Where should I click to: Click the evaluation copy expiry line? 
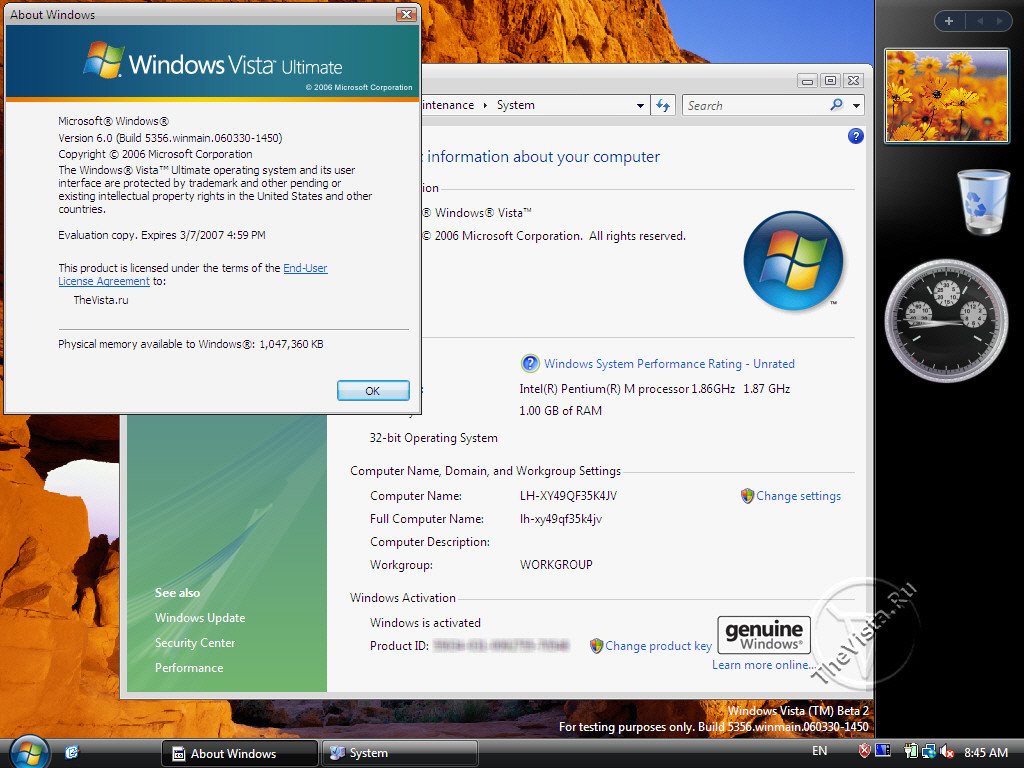[162, 234]
